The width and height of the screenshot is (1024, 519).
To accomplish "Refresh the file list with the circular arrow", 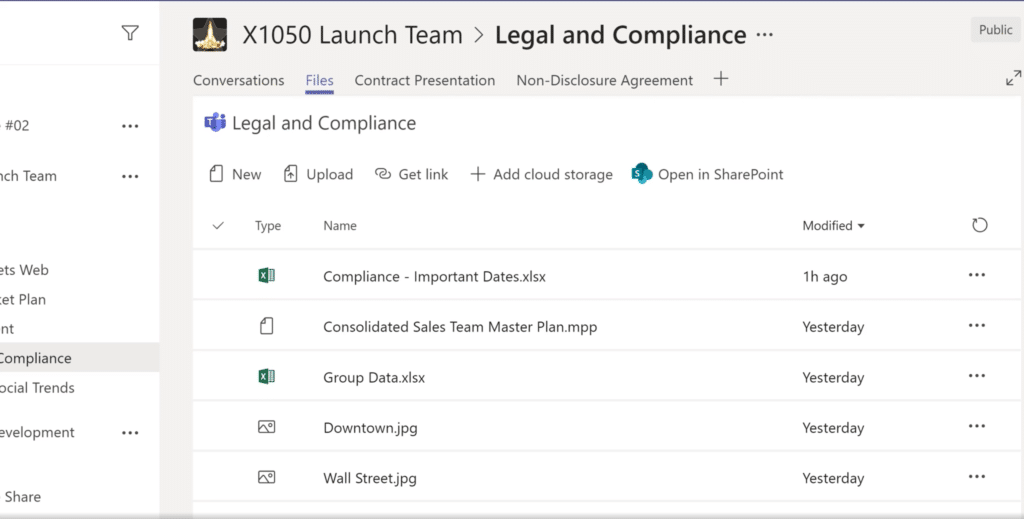I will point(980,225).
